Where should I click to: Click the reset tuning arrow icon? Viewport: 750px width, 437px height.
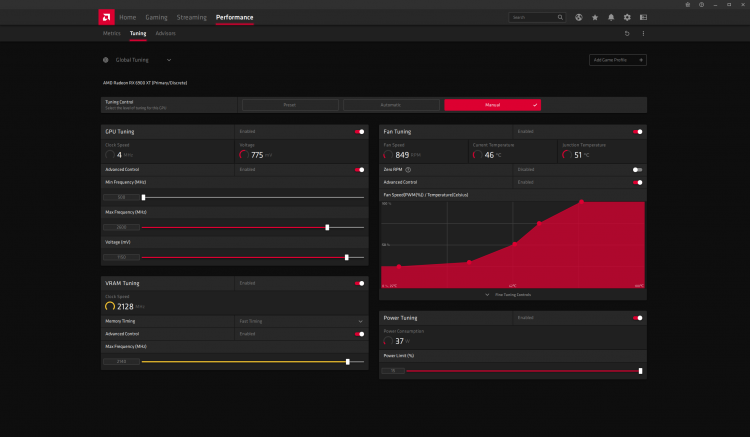(627, 33)
